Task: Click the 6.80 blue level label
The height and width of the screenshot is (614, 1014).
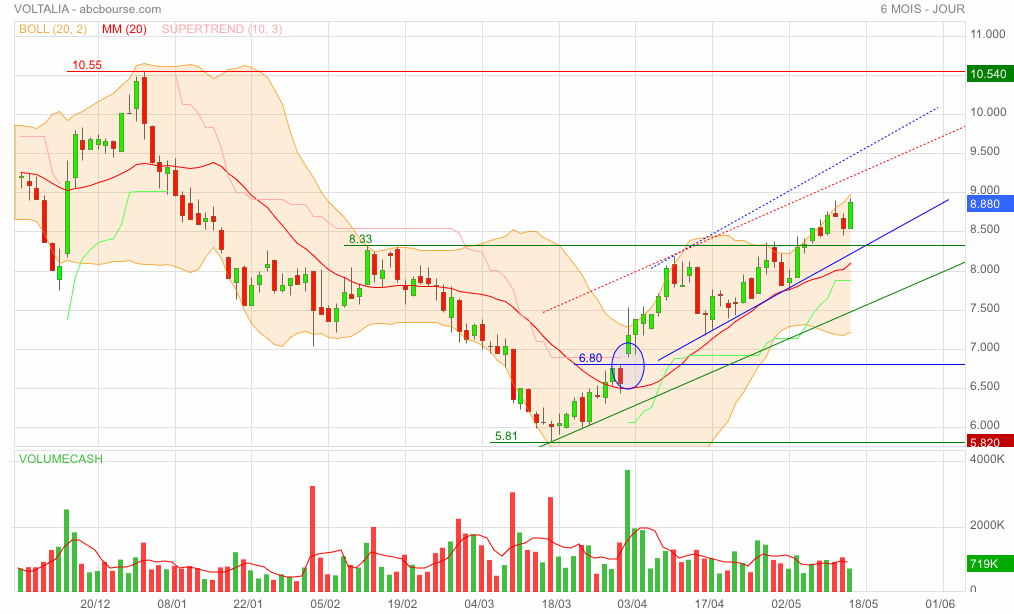Action: point(590,358)
